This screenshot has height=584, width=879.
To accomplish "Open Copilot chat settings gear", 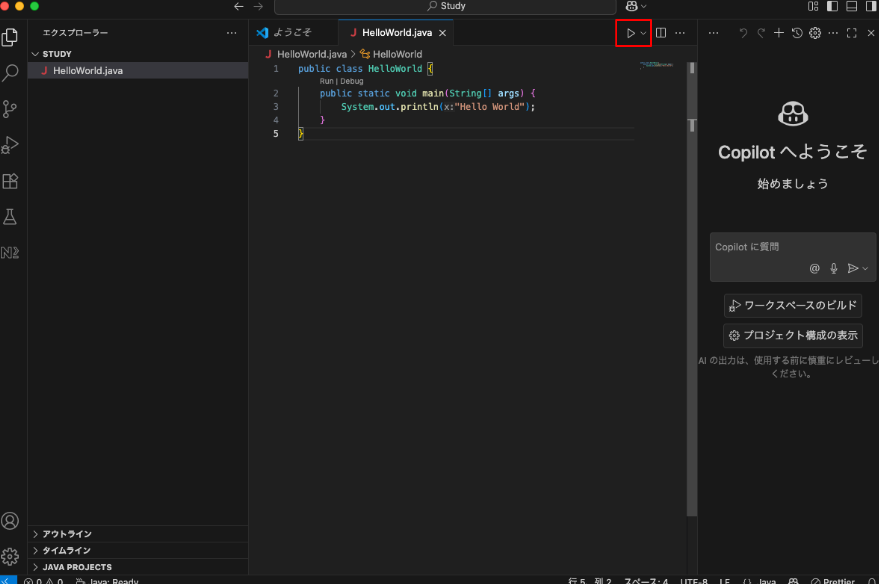I will (x=815, y=33).
